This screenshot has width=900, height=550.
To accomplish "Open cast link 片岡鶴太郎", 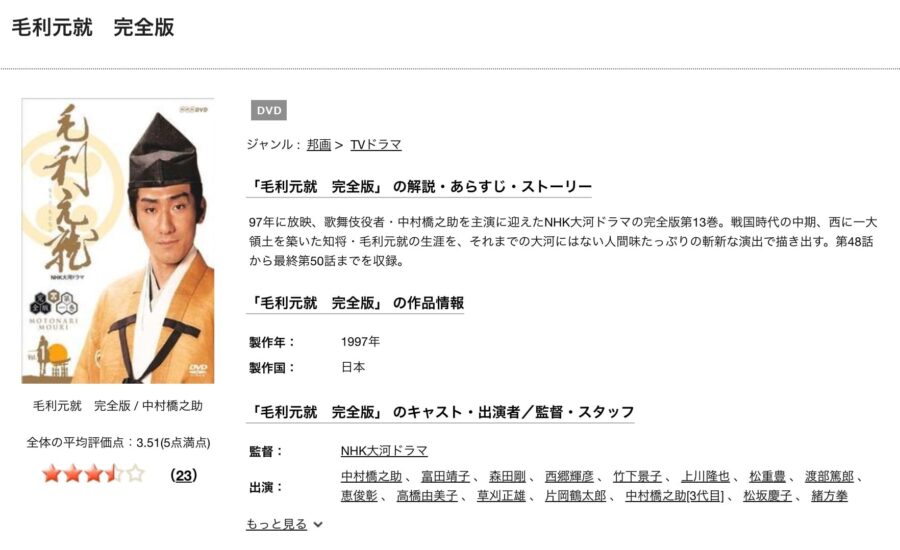I will (575, 495).
